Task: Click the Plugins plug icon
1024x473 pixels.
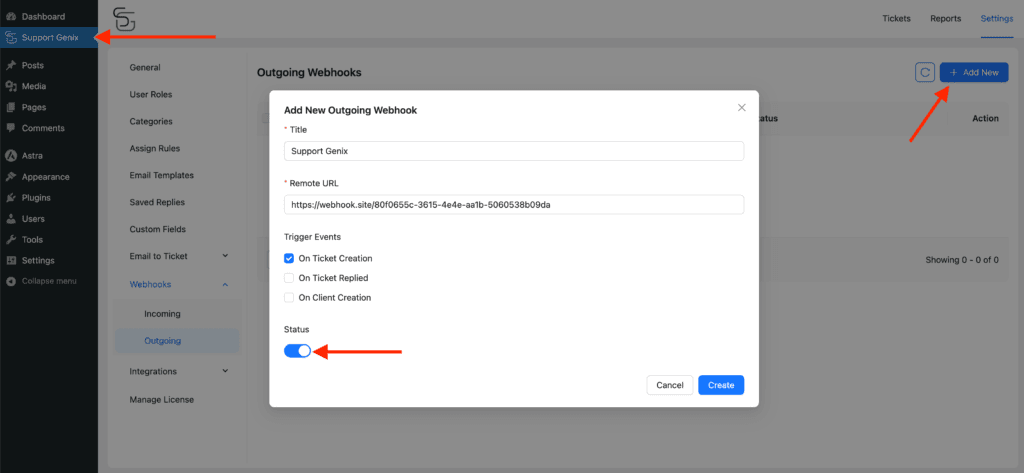Action: [10, 197]
